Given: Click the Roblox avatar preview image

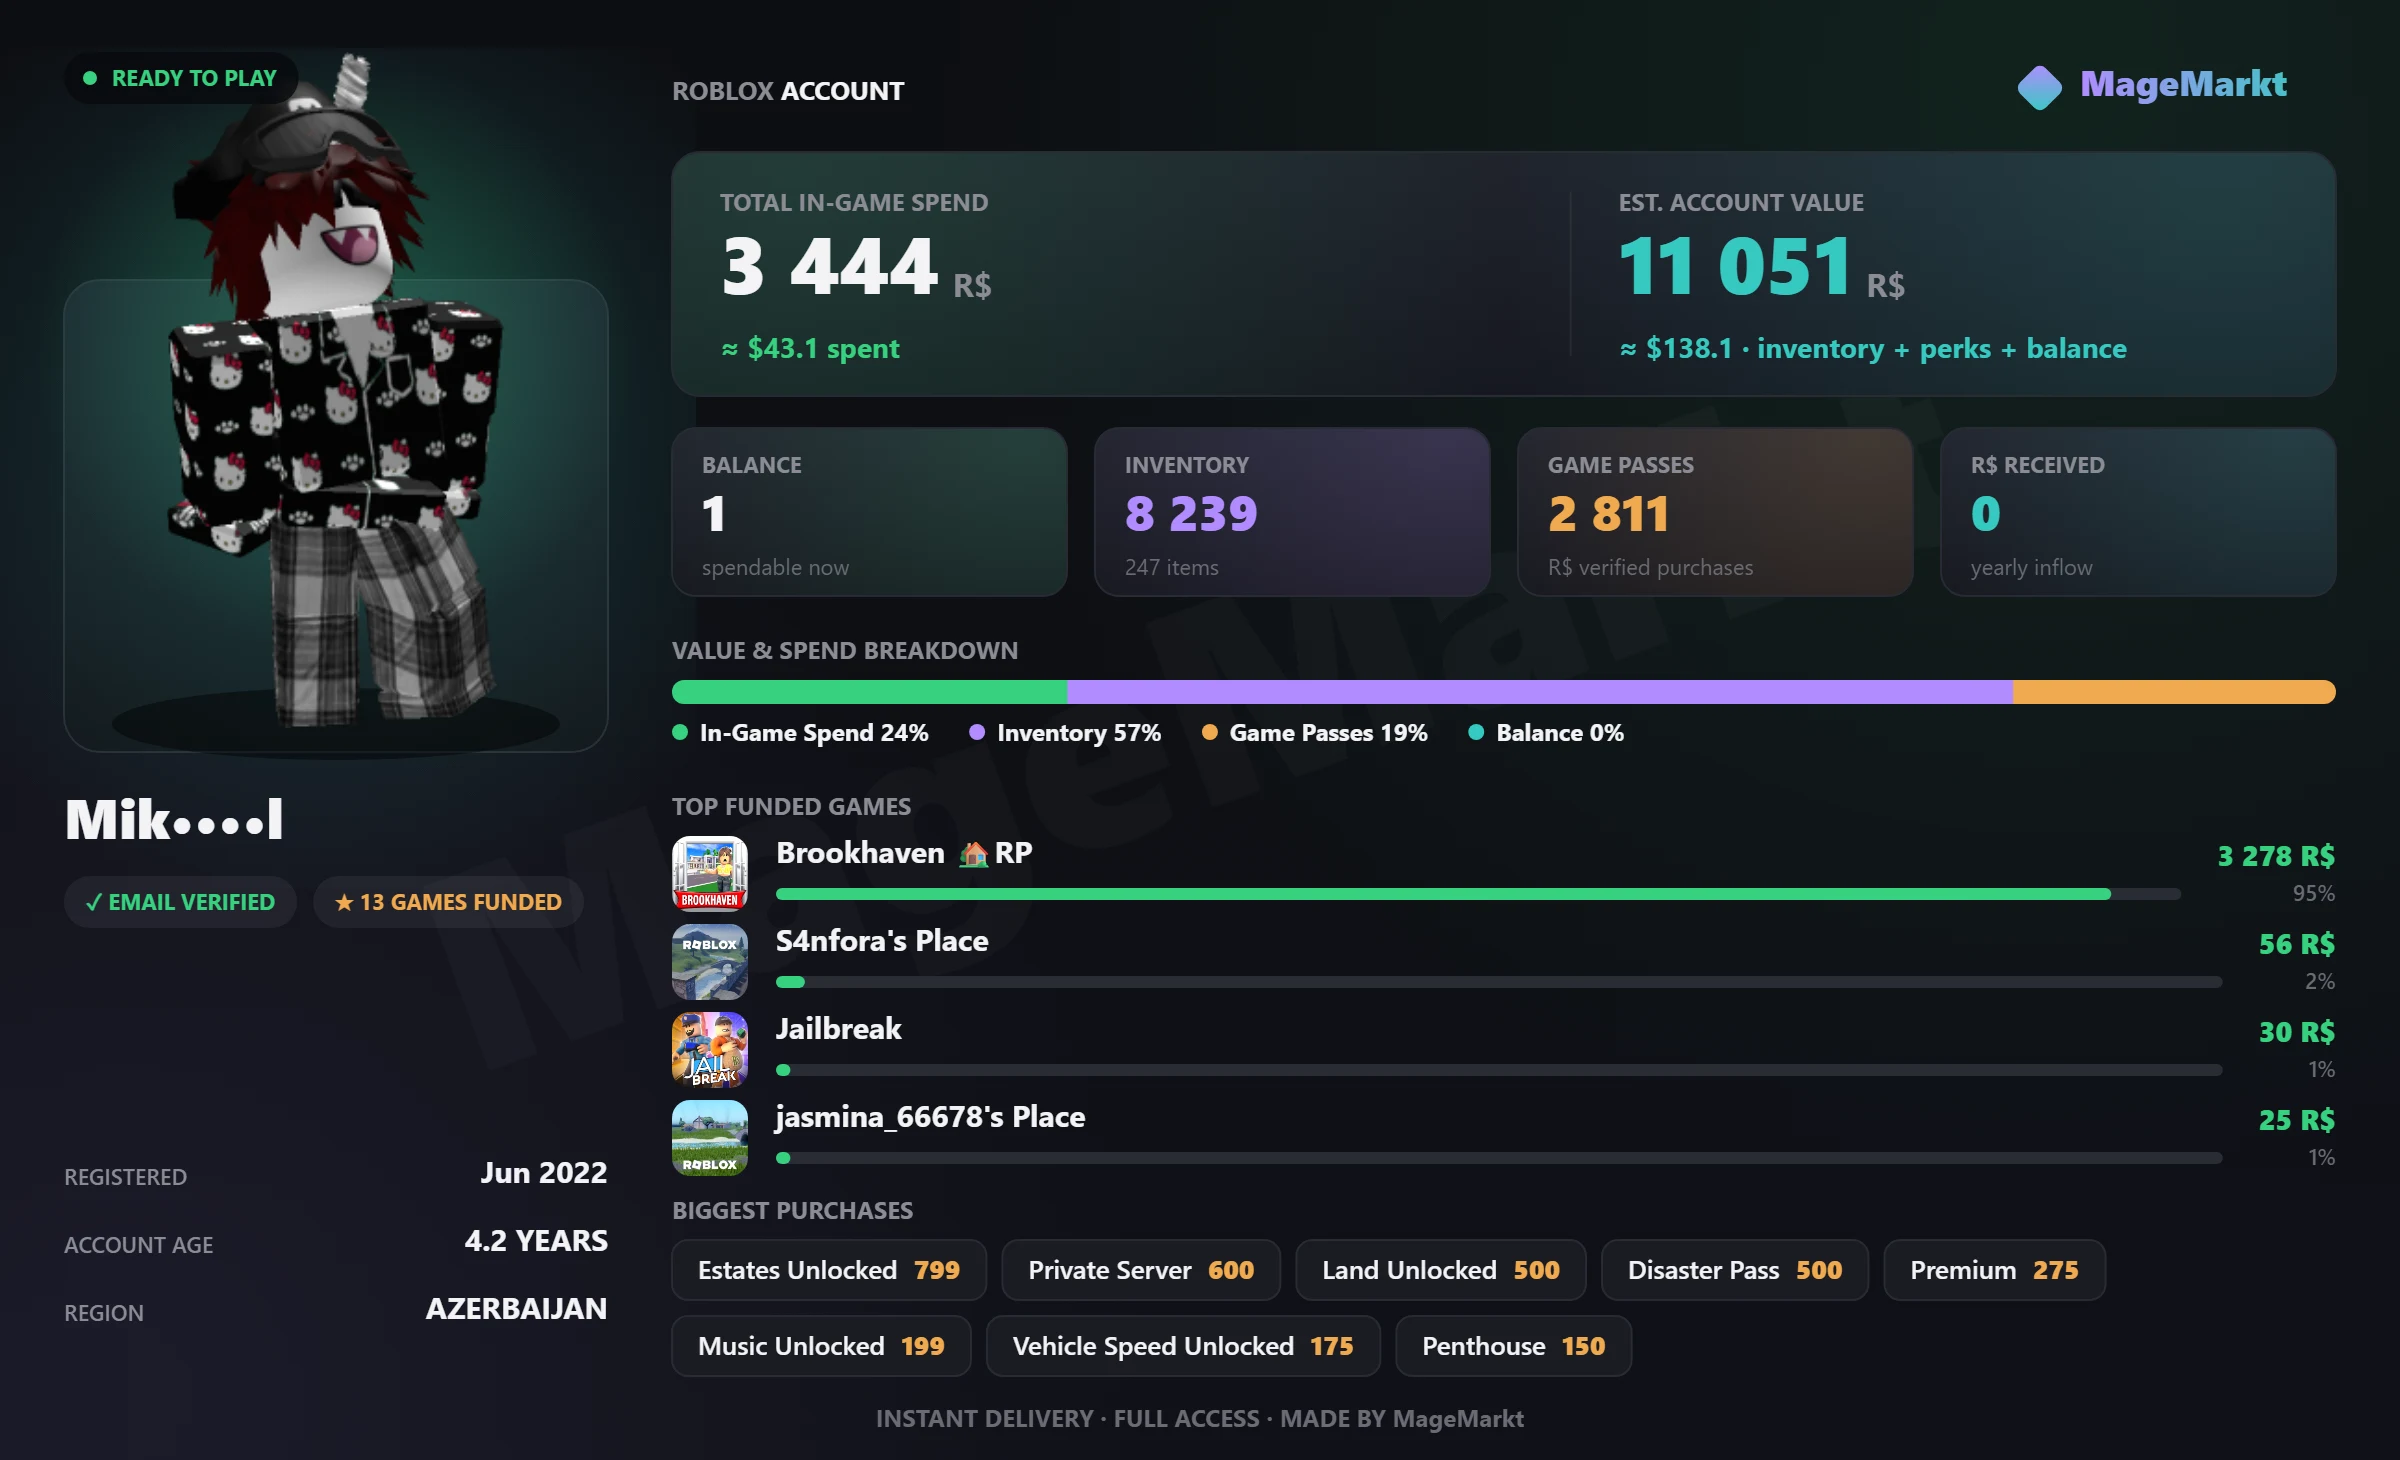Looking at the screenshot, I should pos(336,400).
